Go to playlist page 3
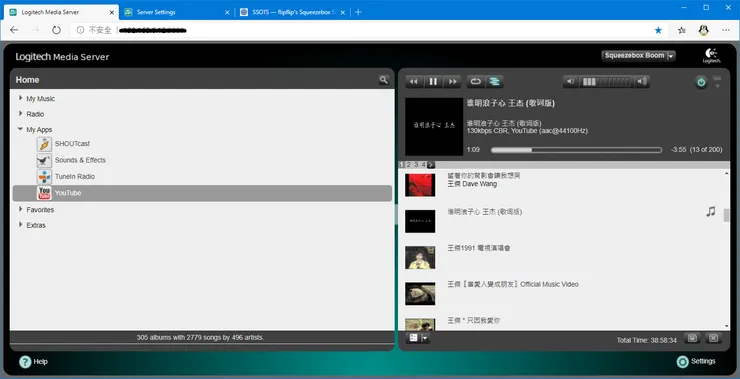Screen dimensions: 740x379 [416, 165]
